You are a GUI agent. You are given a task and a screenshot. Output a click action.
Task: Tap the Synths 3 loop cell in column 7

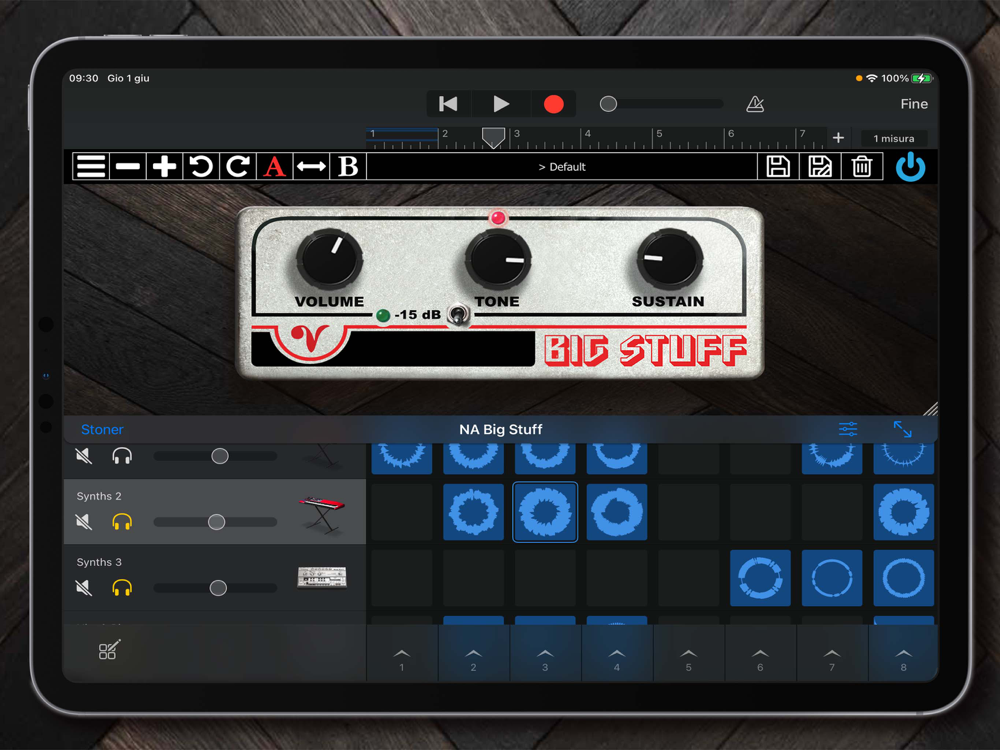point(832,578)
